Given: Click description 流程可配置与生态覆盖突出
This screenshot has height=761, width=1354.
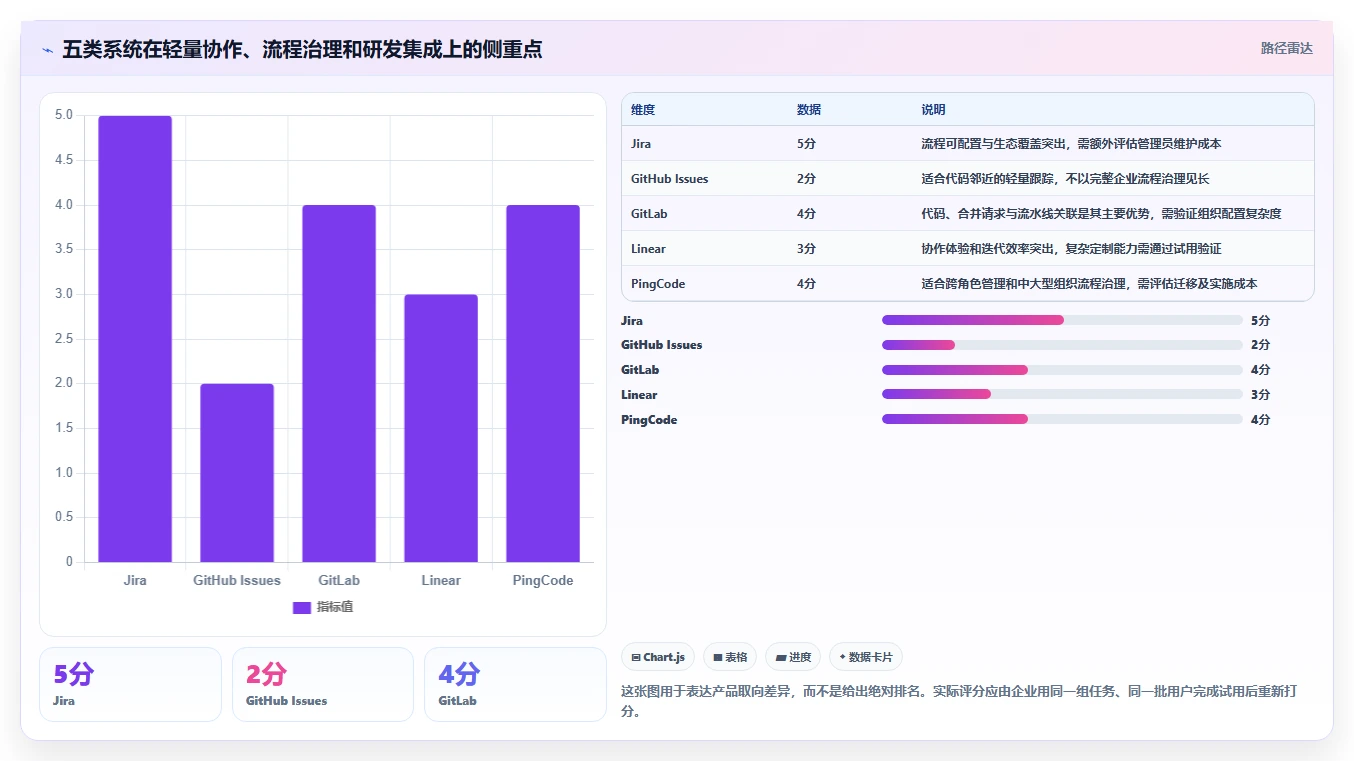Looking at the screenshot, I should [x=1071, y=144].
